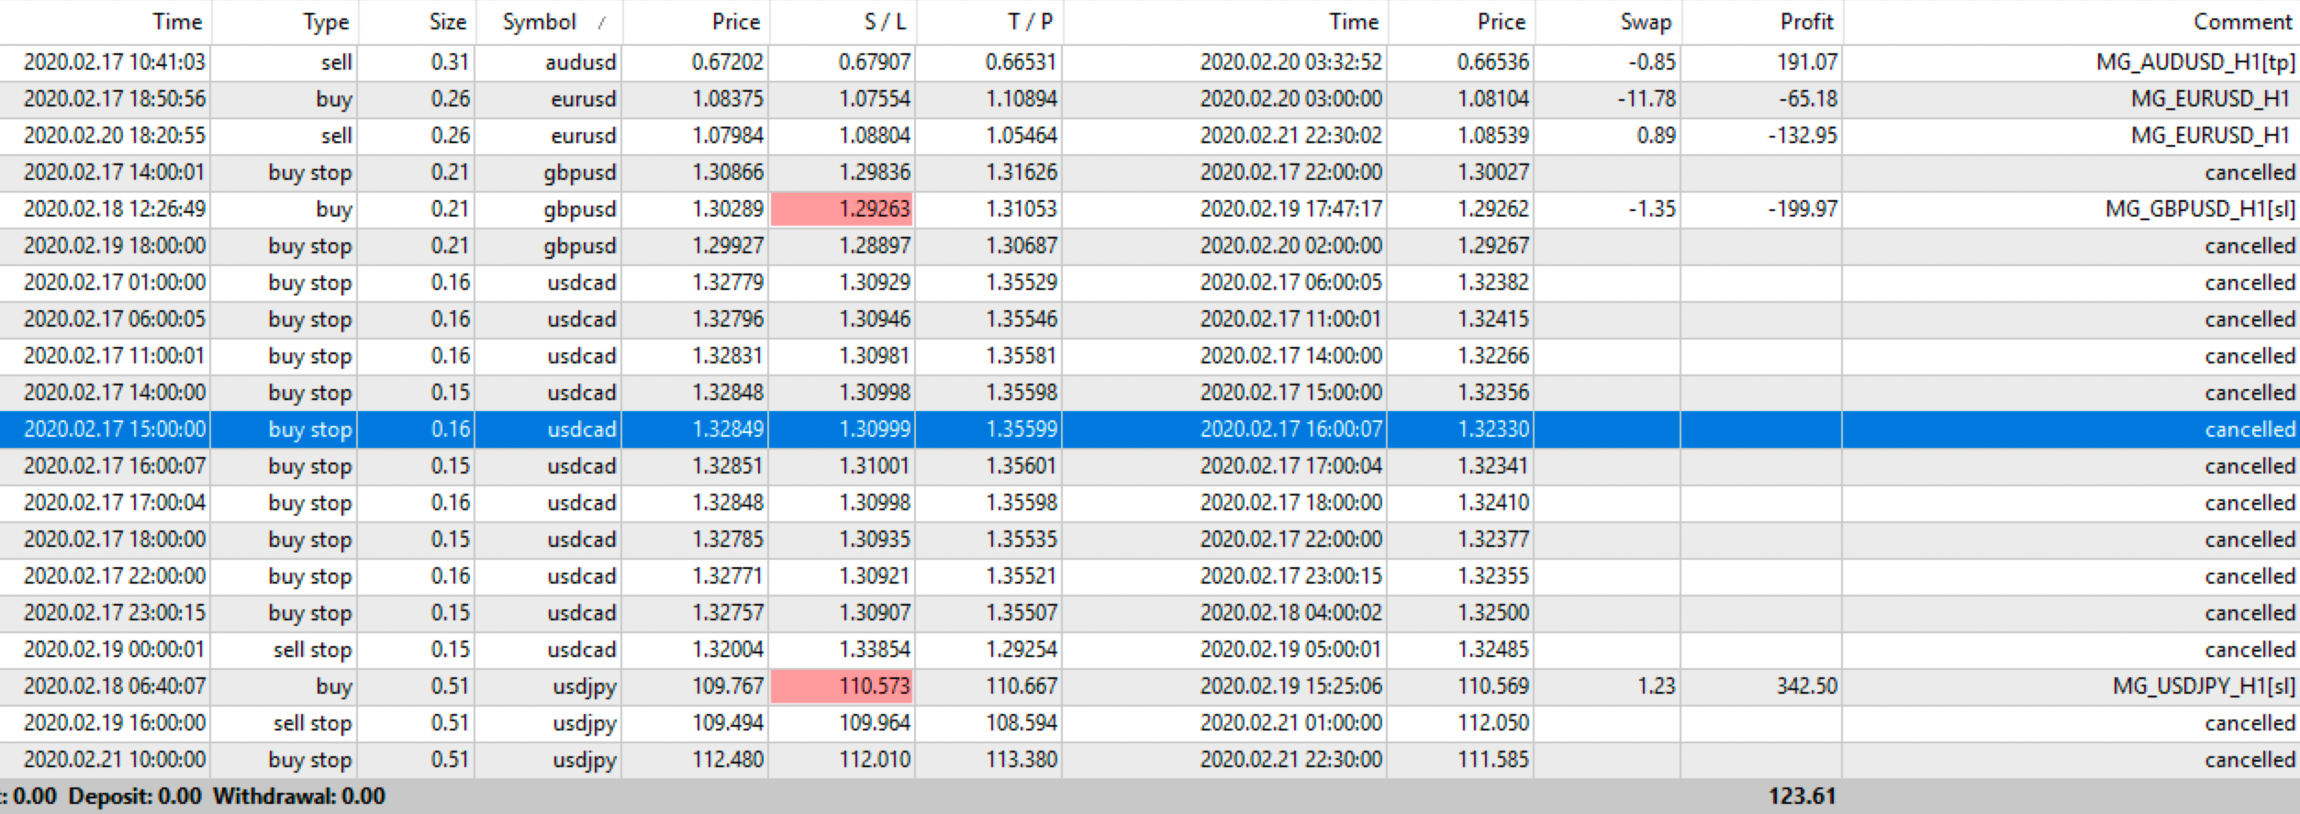Sort by the Type column header

click(326, 22)
